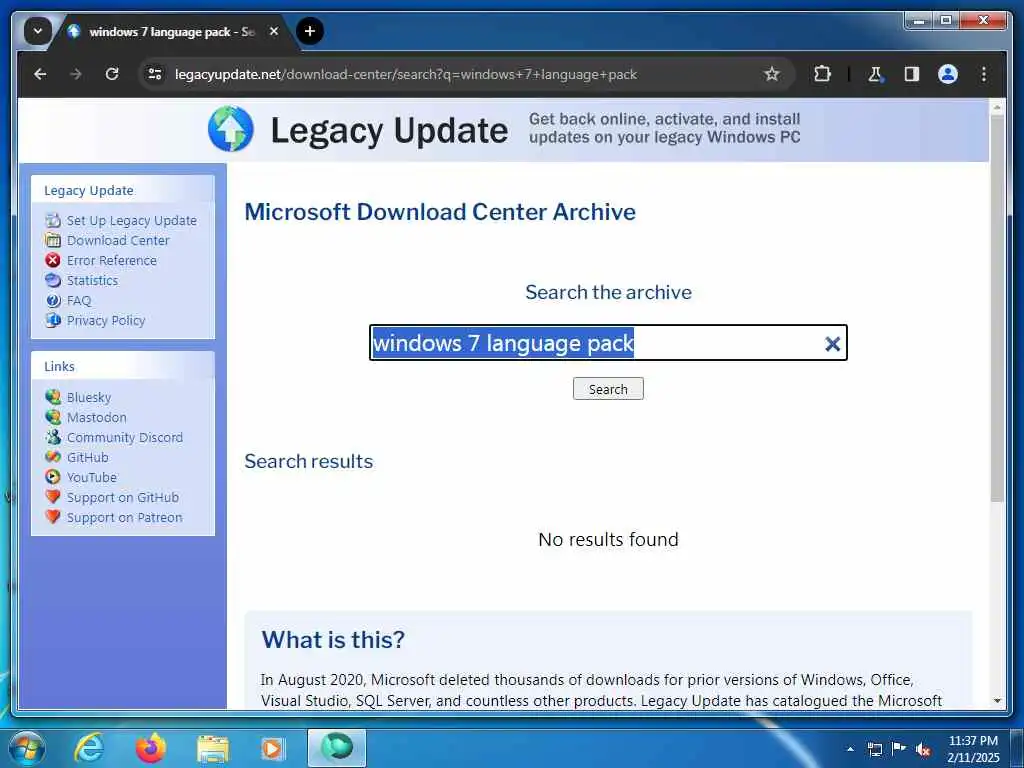Launch Firefox from taskbar

[x=150, y=748]
